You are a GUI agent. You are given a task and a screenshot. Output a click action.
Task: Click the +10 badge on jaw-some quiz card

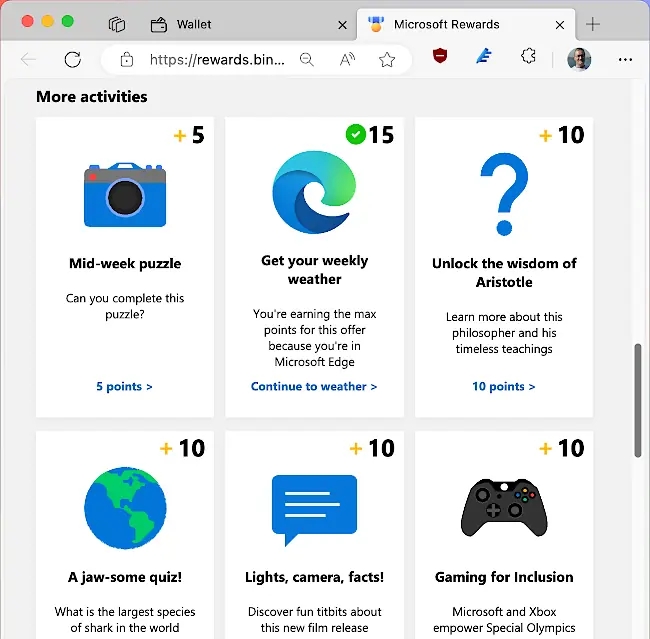[182, 448]
